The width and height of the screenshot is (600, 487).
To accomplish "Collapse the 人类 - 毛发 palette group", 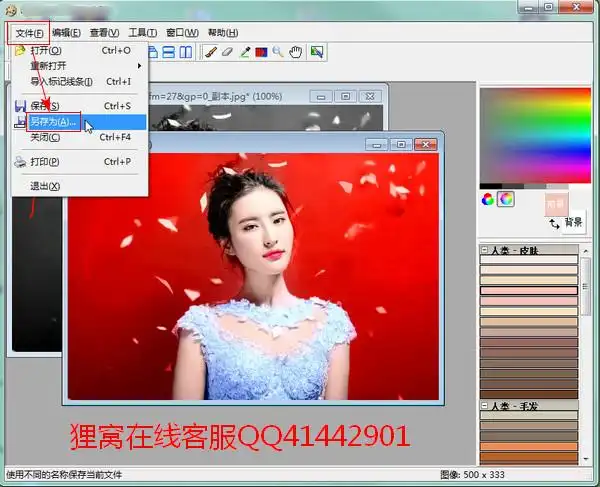I will click(x=484, y=405).
